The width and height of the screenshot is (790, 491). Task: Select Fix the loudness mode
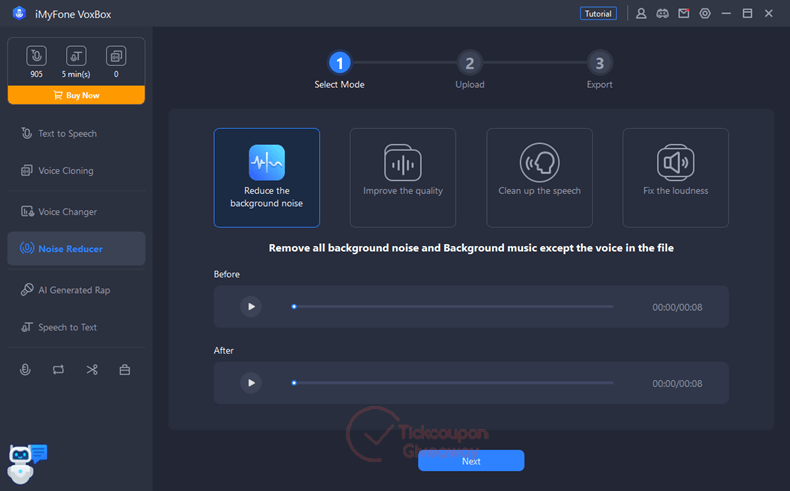[676, 178]
